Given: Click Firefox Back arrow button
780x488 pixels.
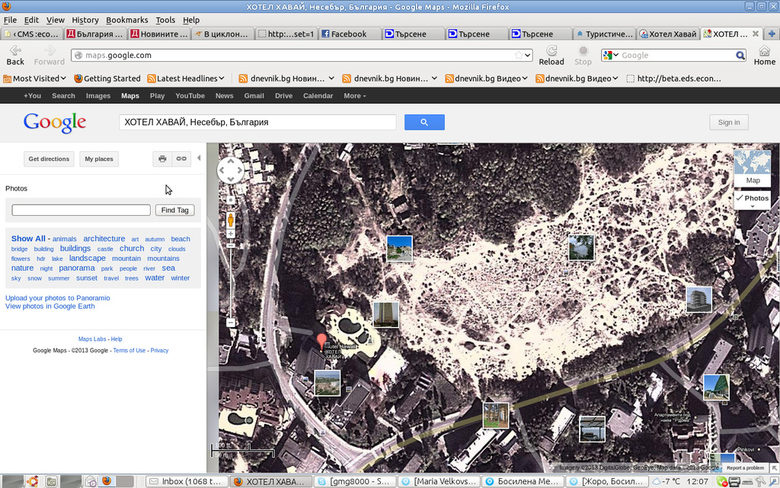Looking at the screenshot, I should pos(15,55).
